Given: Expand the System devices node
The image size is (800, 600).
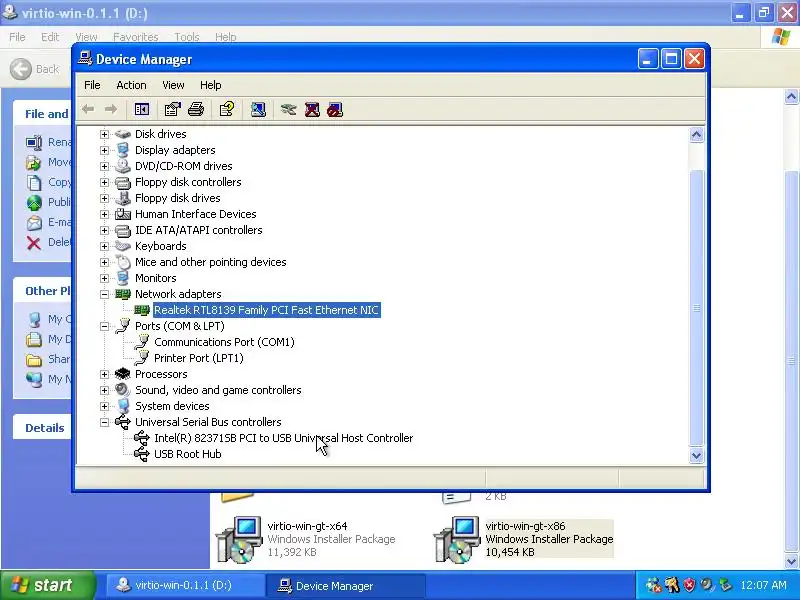Looking at the screenshot, I should (105, 406).
